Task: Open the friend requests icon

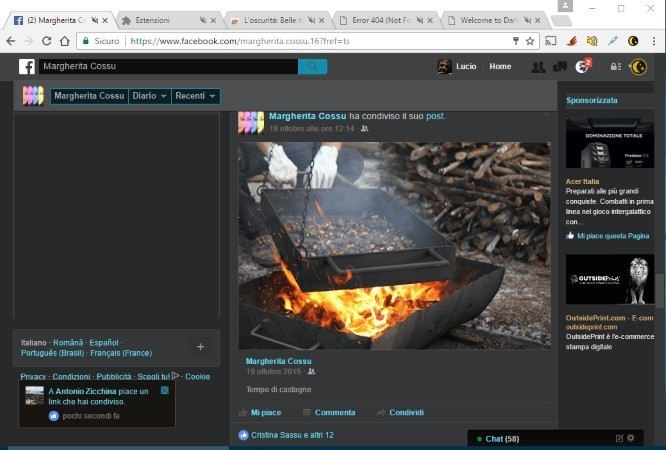Action: (x=538, y=67)
